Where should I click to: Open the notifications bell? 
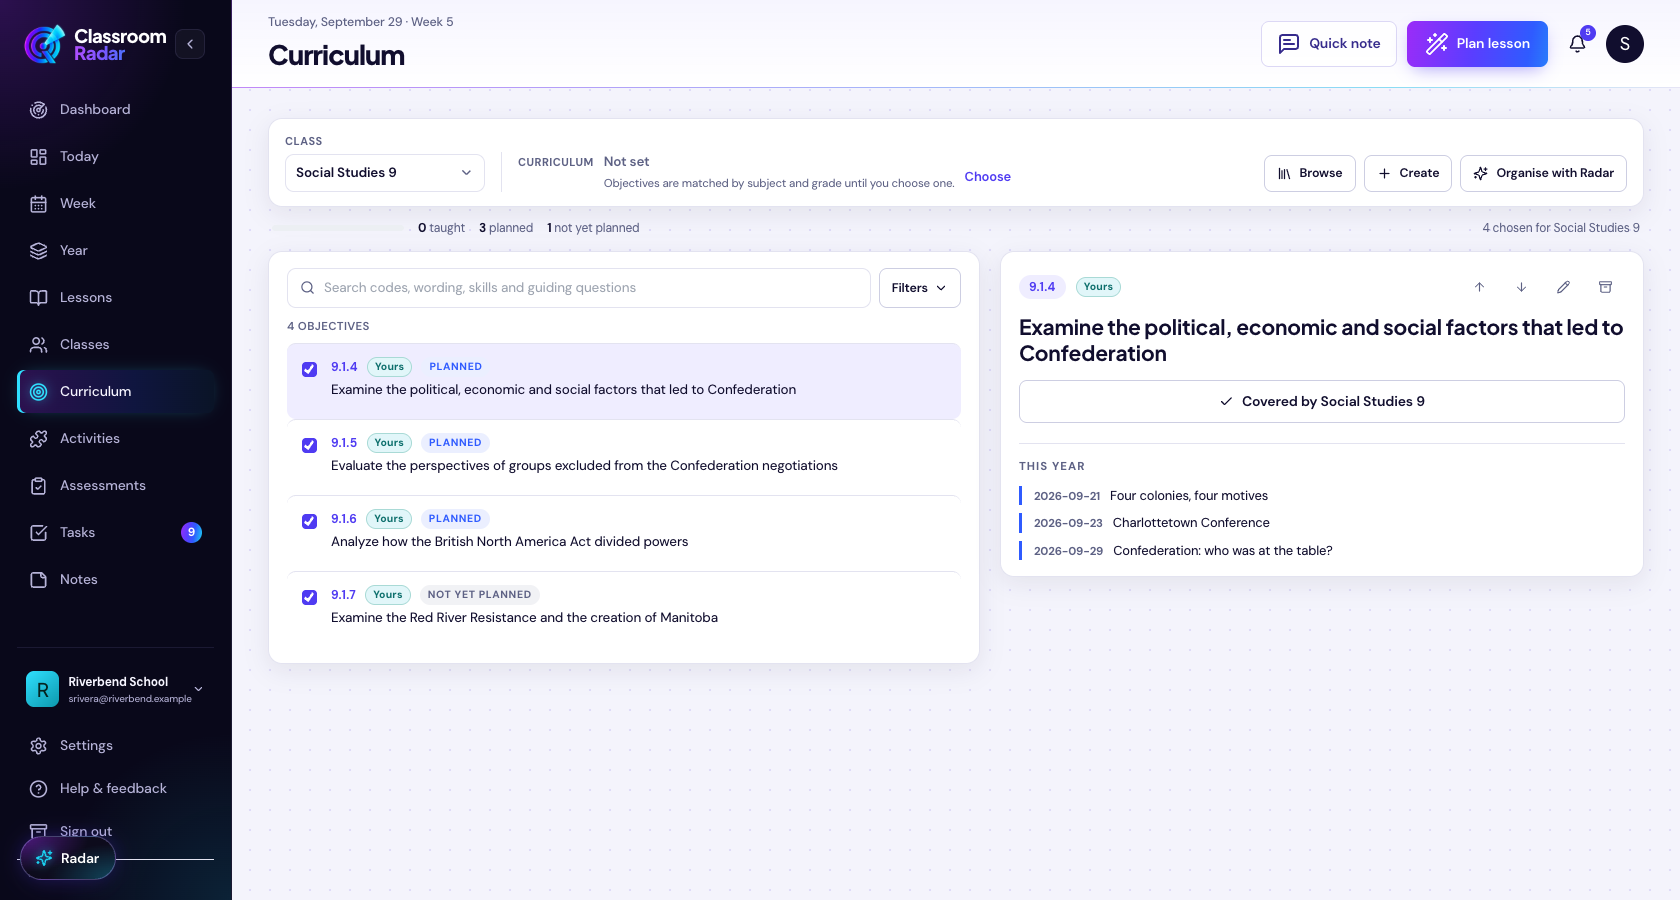1577,44
